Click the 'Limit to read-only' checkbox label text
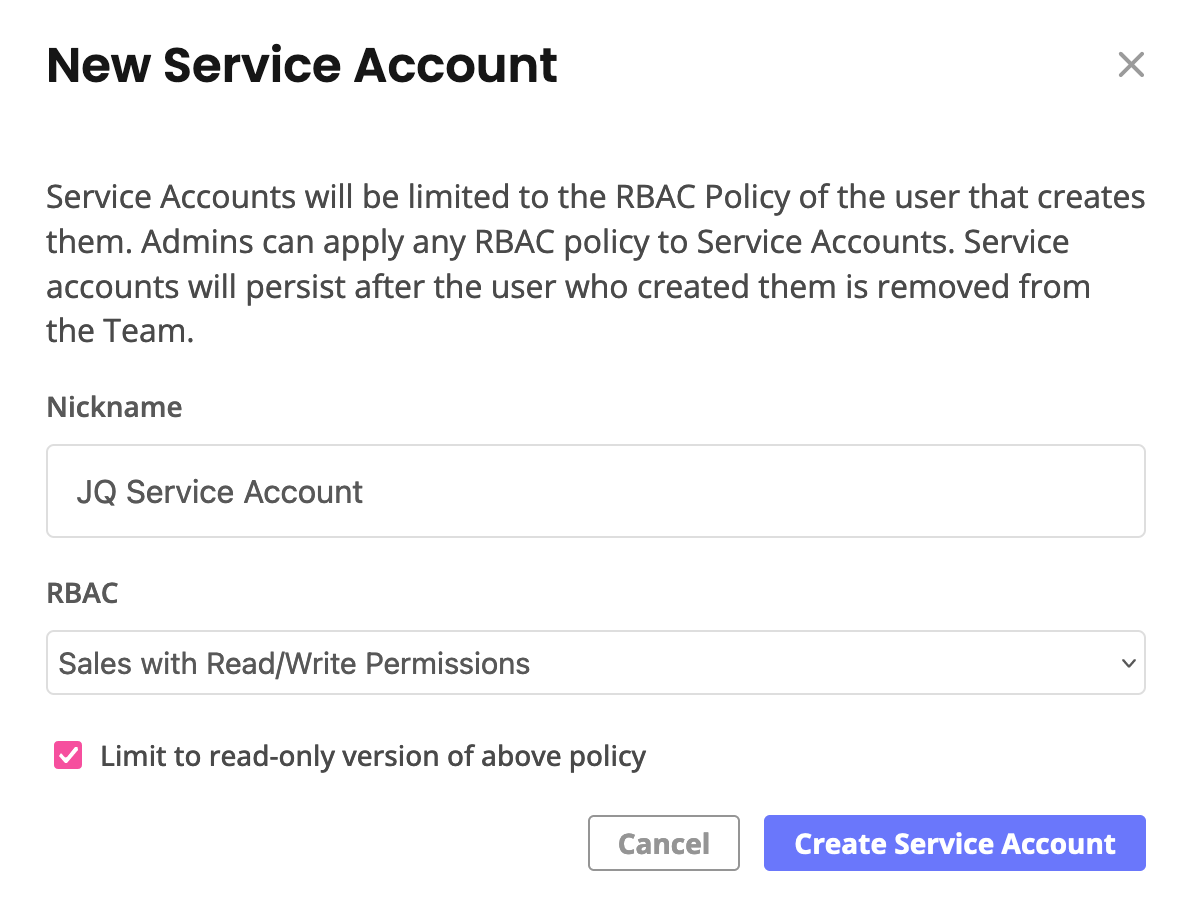The height and width of the screenshot is (904, 1190). pyautogui.click(x=372, y=755)
